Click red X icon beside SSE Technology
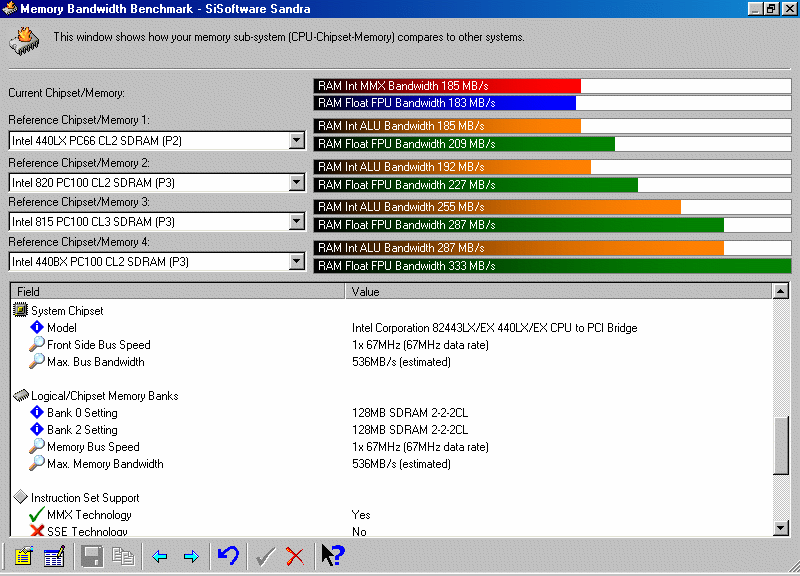Screen dimensions: 800x576 click(37, 531)
